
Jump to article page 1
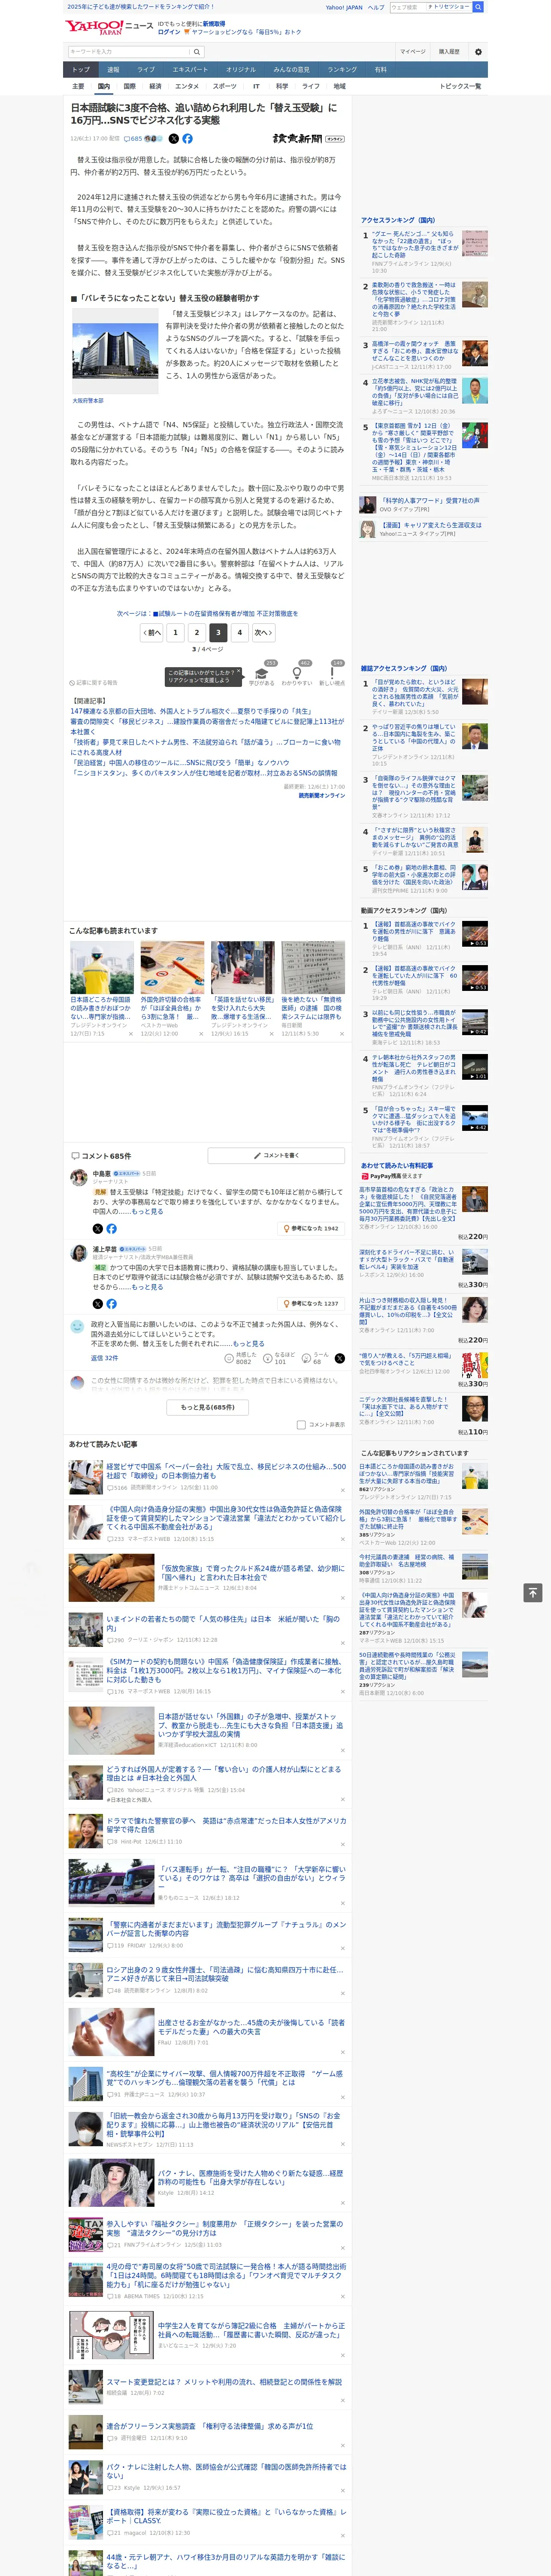pos(175,632)
